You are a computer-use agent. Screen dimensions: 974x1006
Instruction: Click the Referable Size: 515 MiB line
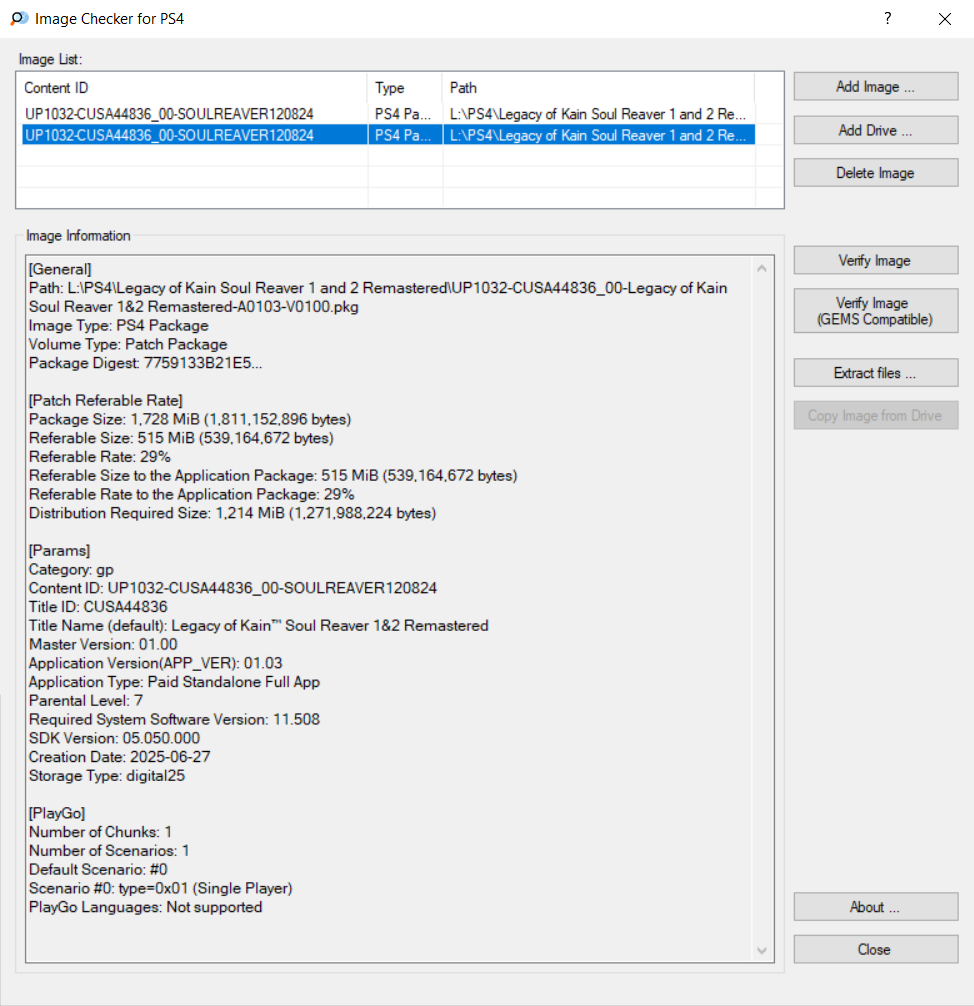click(x=182, y=438)
